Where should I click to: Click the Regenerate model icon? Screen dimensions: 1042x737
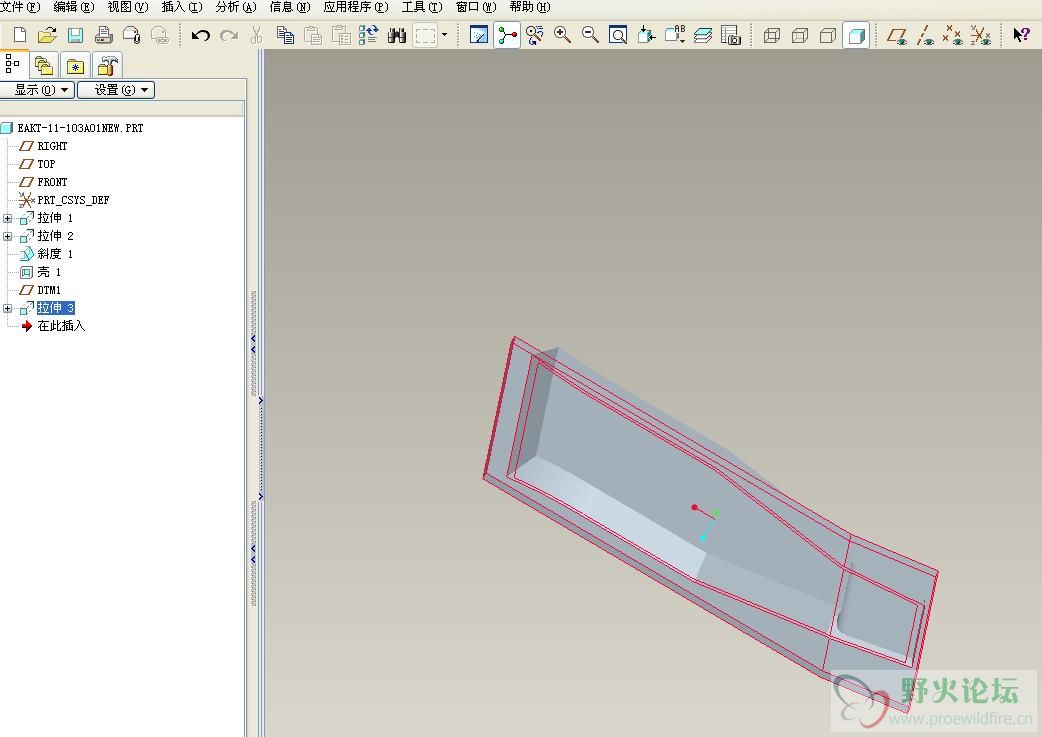369,35
